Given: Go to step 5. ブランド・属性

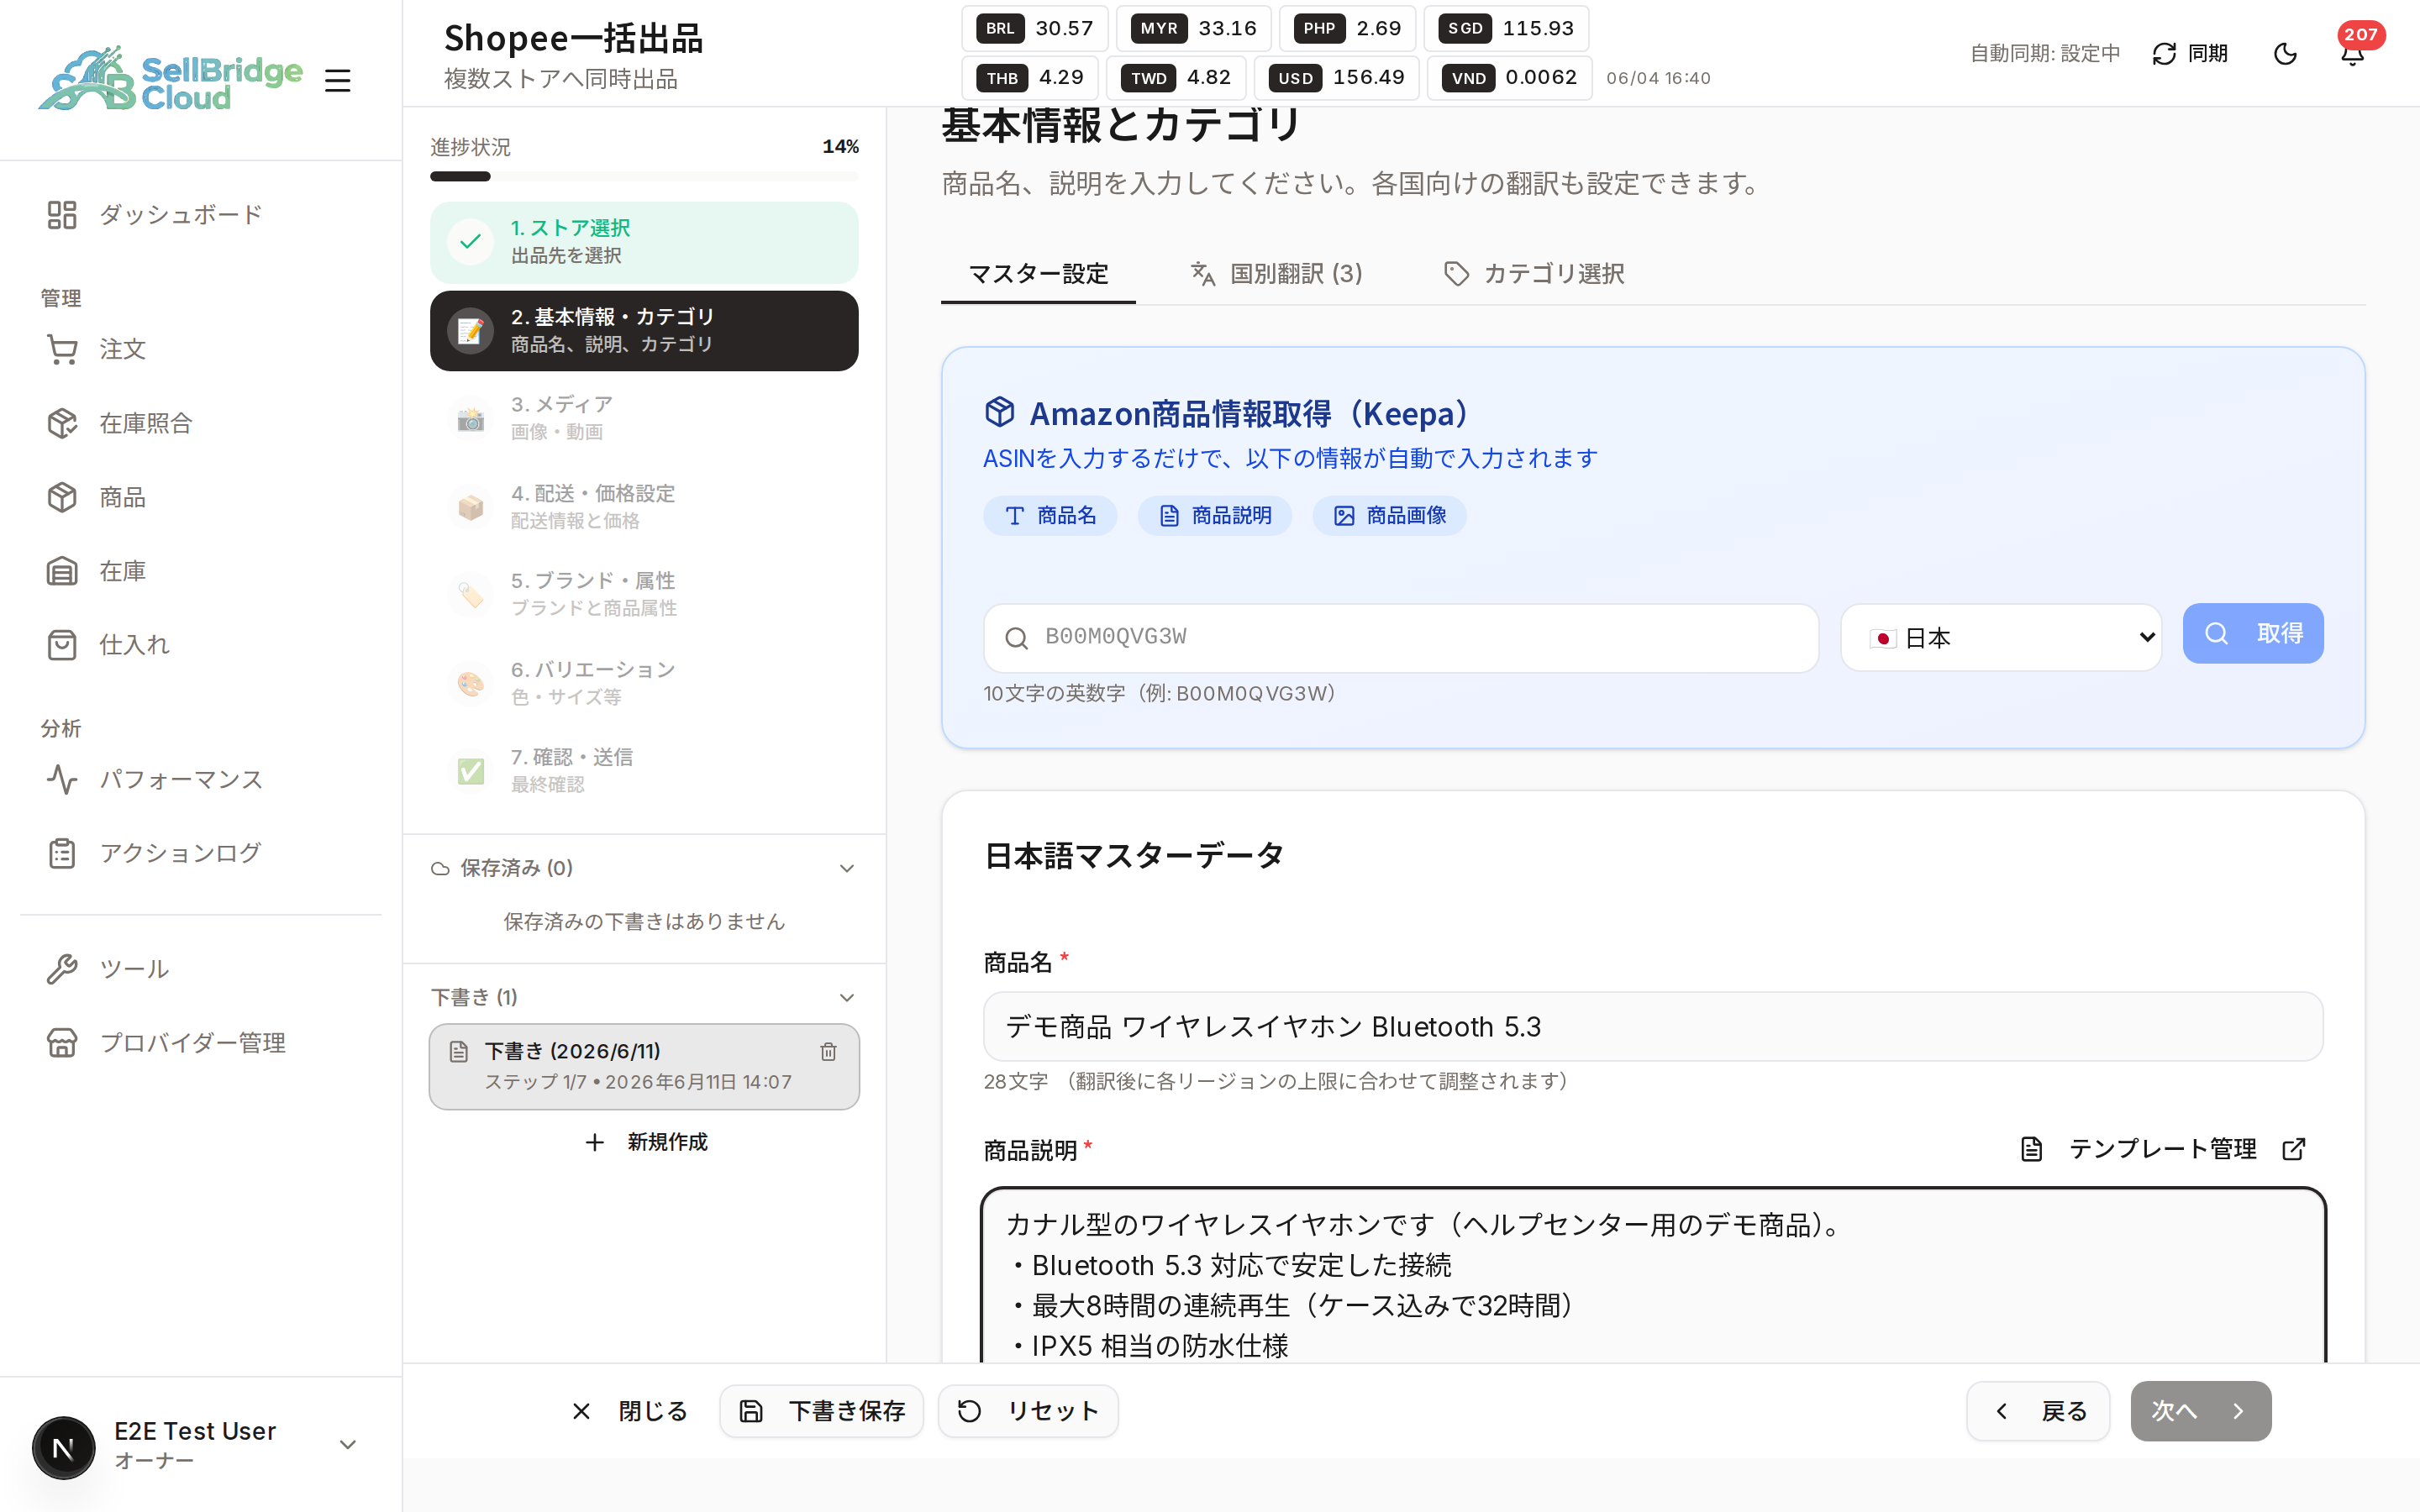Looking at the screenshot, I should tap(644, 594).
